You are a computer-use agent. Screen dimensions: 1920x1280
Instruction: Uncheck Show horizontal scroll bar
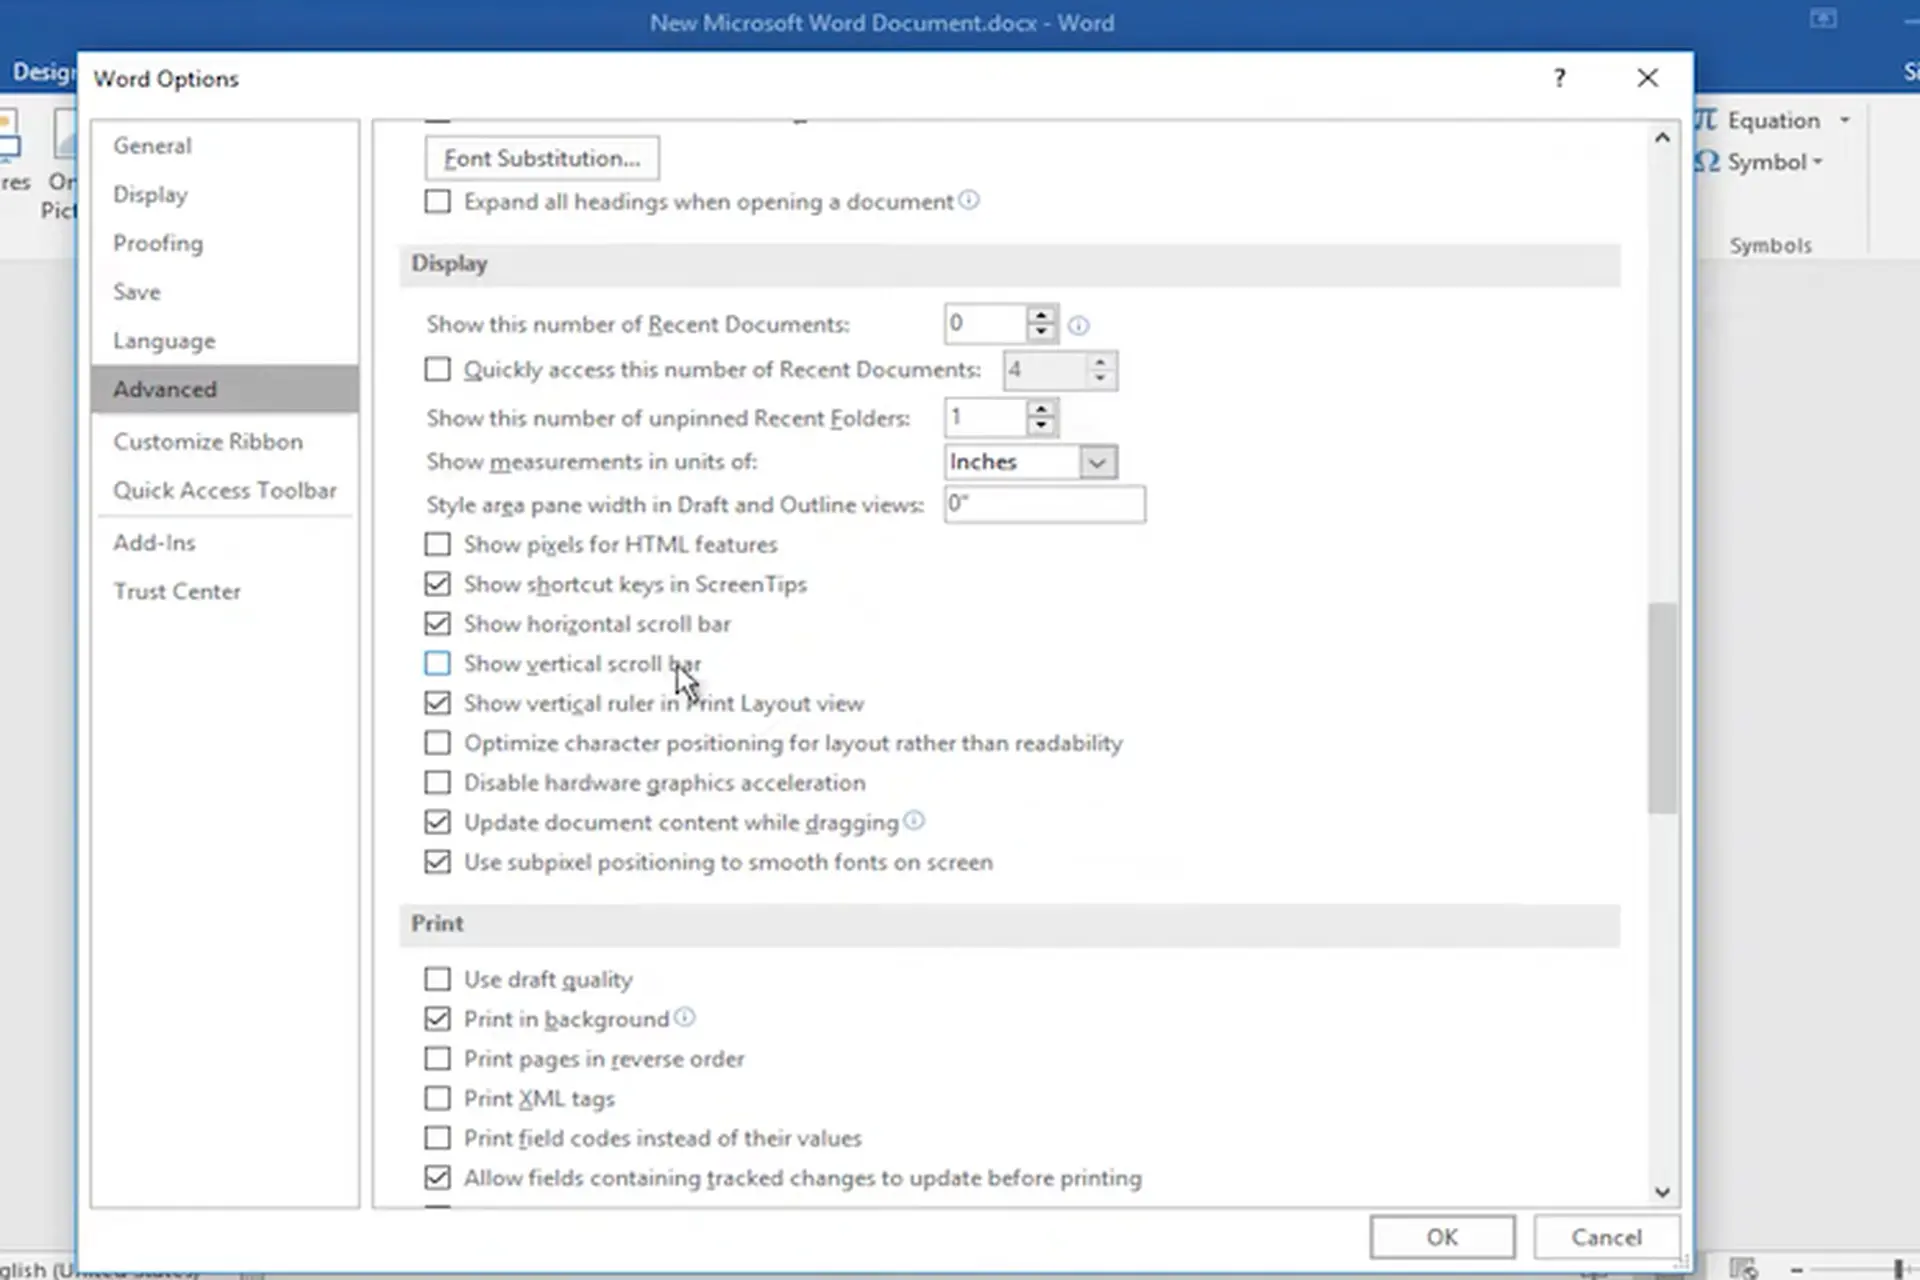pos(437,624)
